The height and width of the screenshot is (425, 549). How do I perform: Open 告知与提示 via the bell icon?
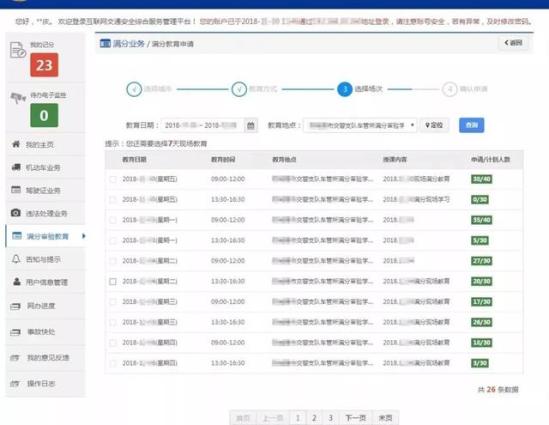tap(16, 259)
